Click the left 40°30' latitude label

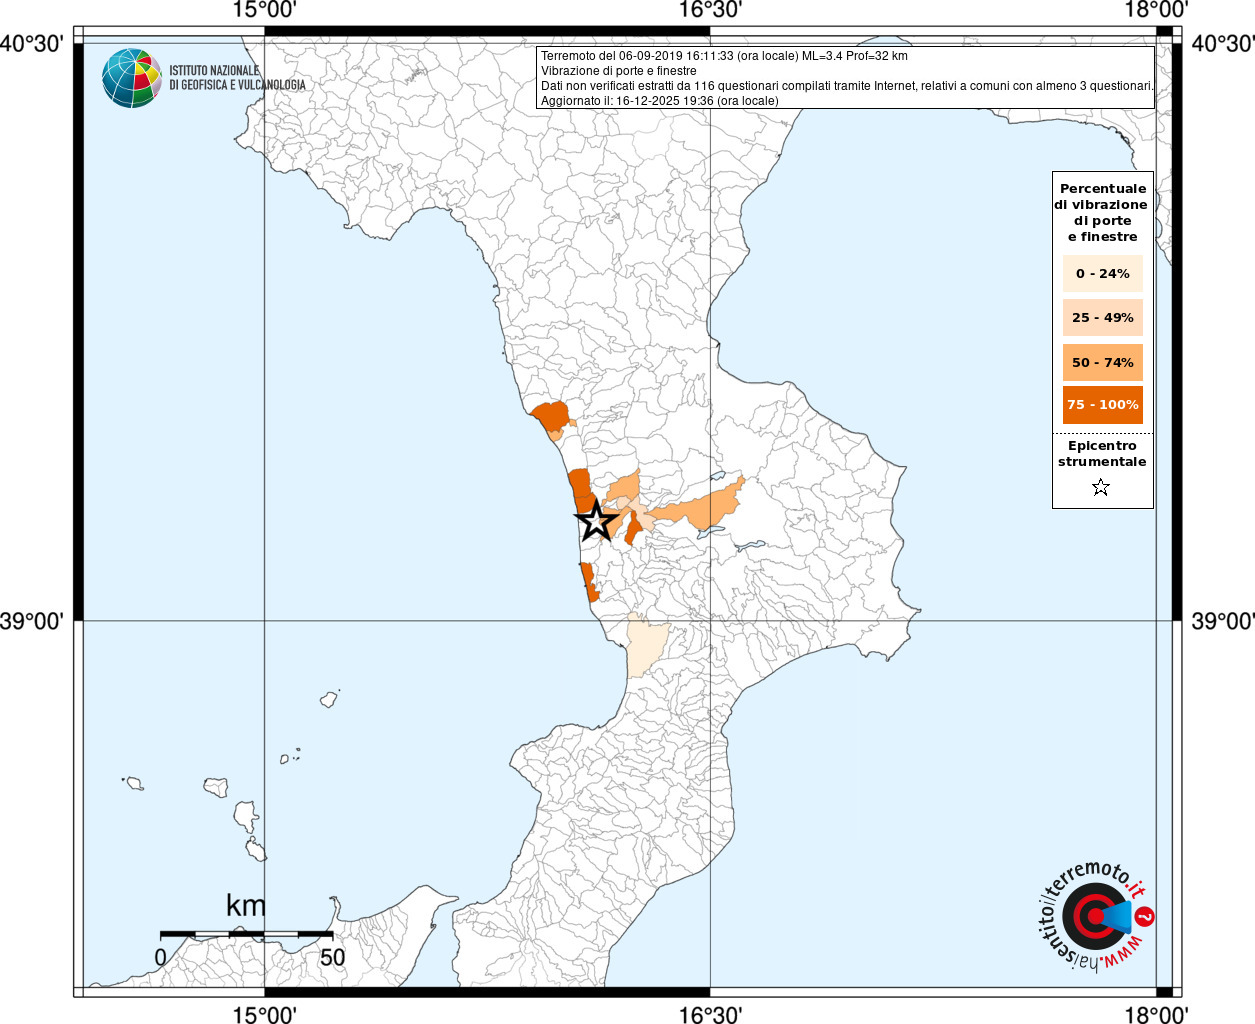[32, 44]
